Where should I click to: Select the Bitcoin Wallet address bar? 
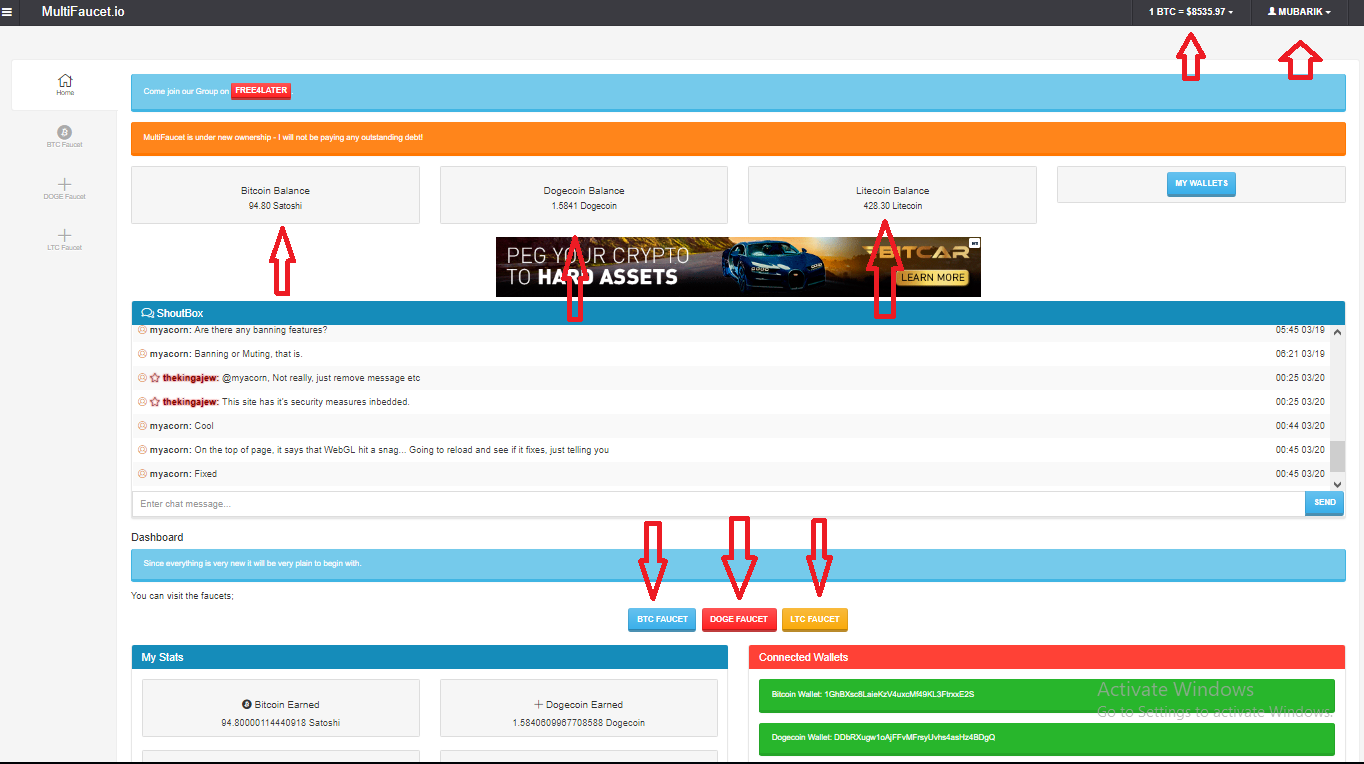pyautogui.click(x=1047, y=695)
